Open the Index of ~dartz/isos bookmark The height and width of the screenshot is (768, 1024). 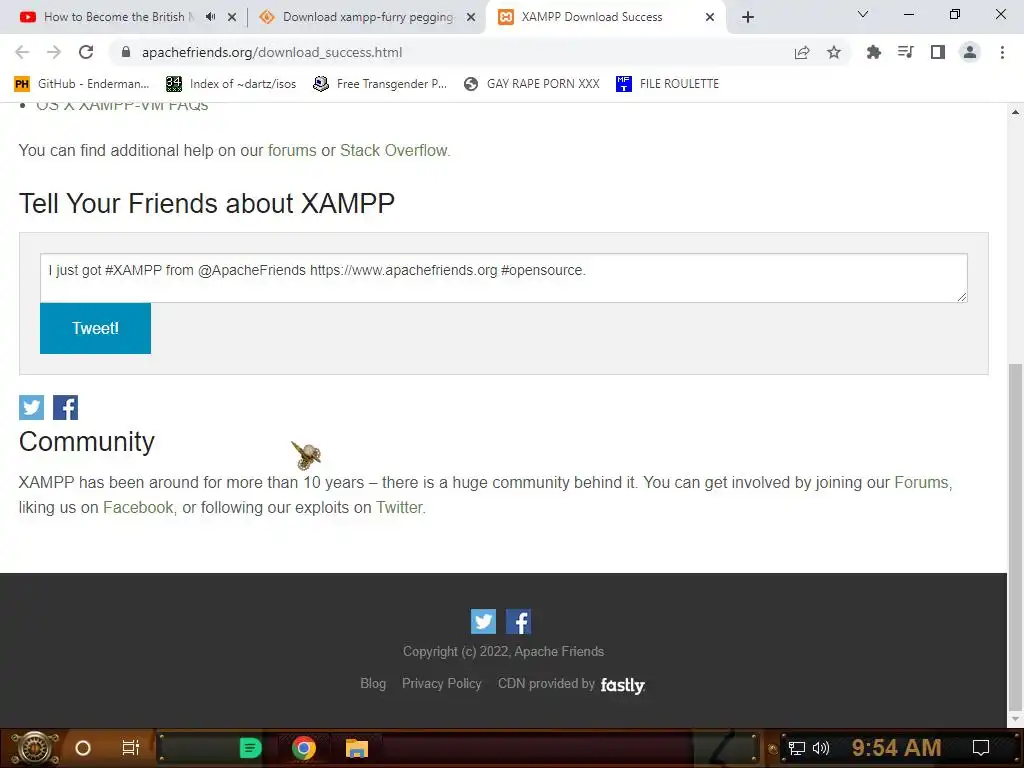[231, 84]
